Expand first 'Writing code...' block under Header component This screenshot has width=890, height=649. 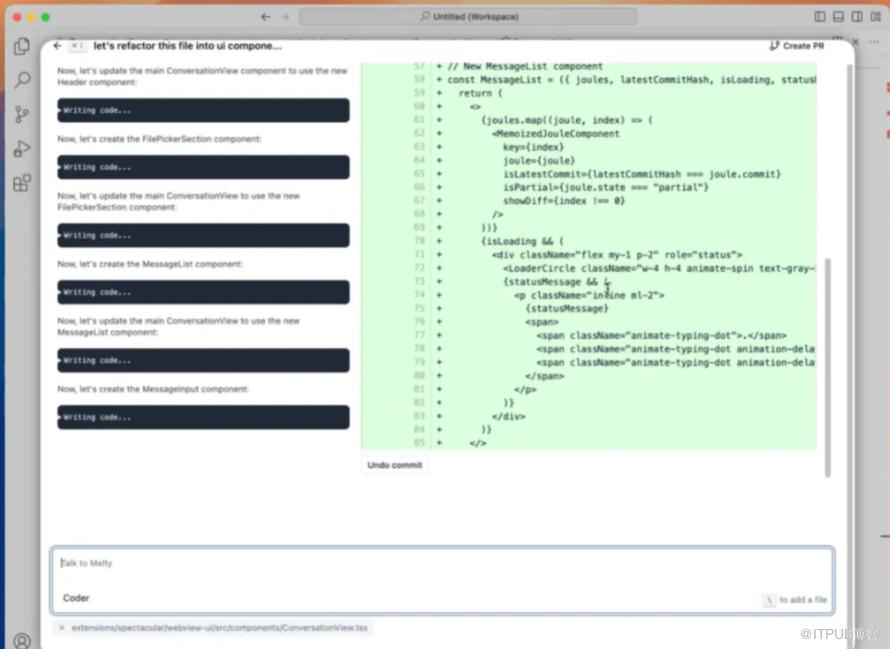pos(203,110)
